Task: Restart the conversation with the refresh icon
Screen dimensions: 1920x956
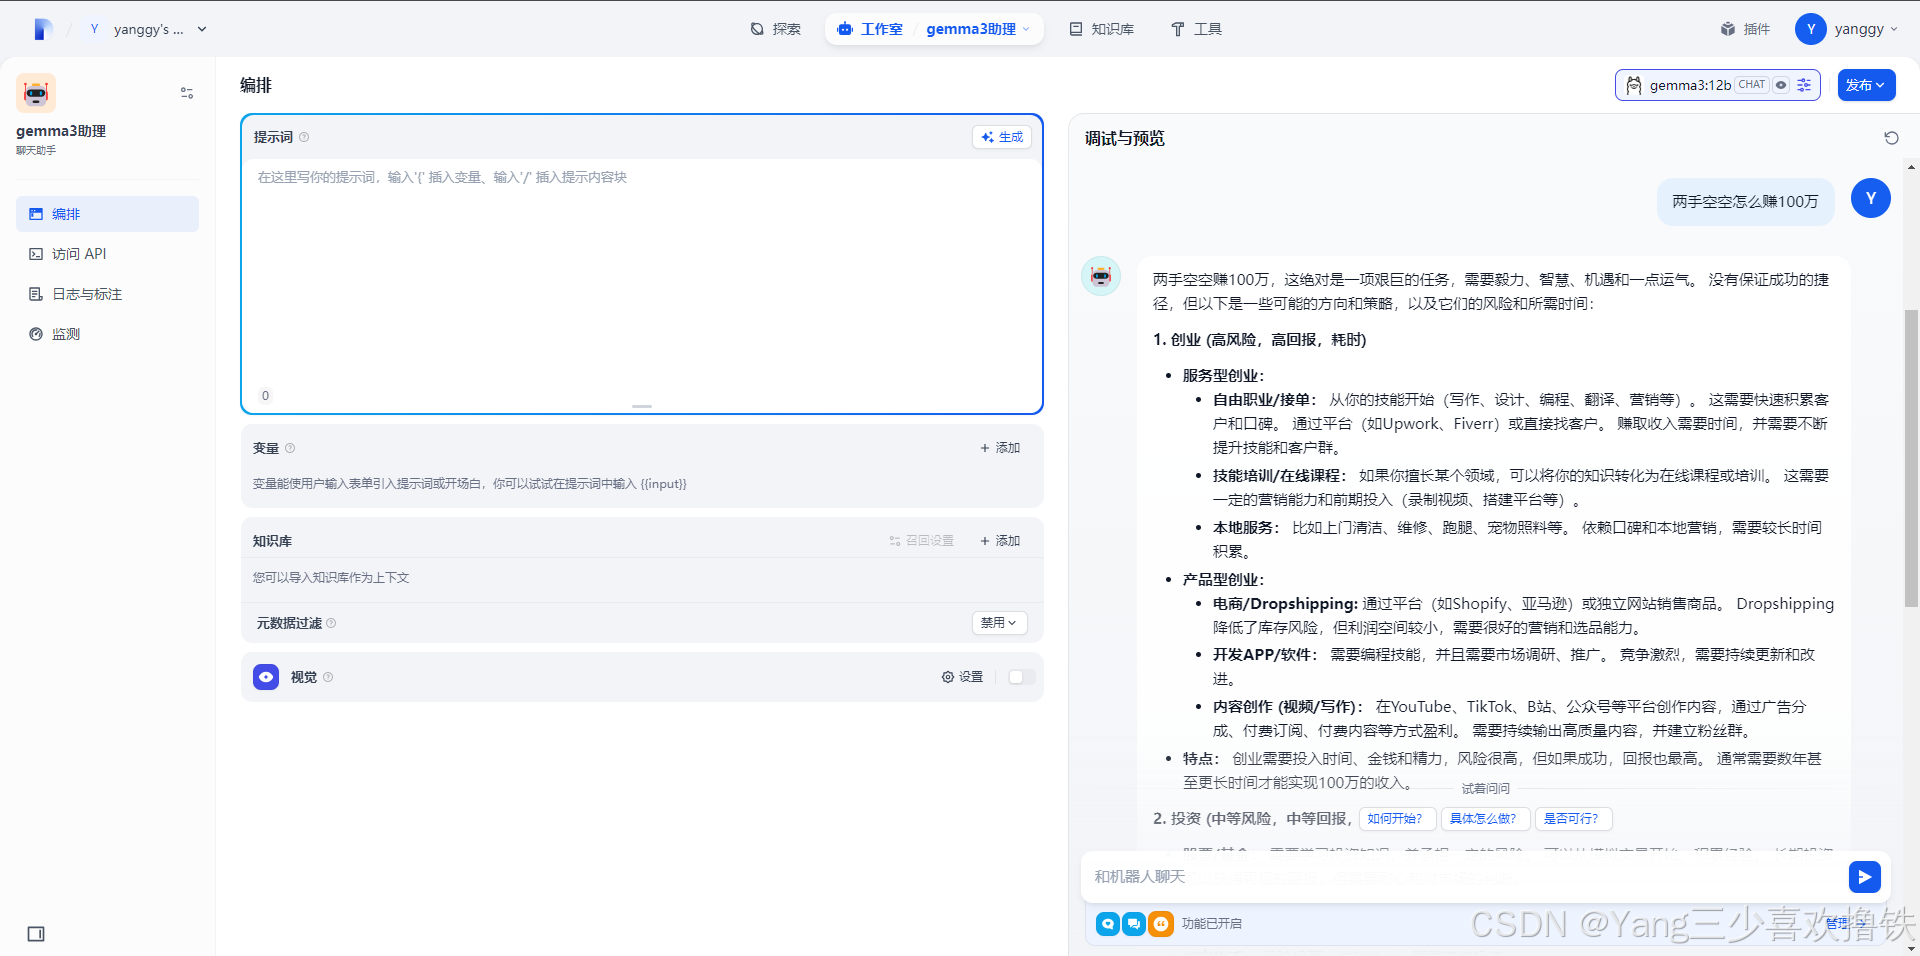Action: click(x=1891, y=138)
